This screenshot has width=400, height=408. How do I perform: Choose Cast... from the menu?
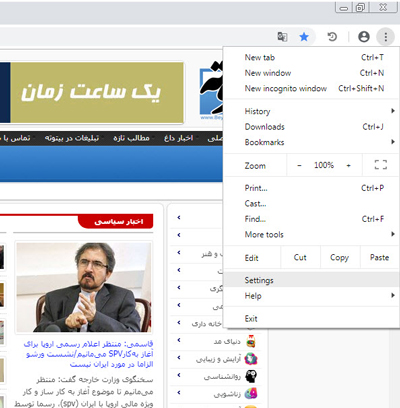311,203
